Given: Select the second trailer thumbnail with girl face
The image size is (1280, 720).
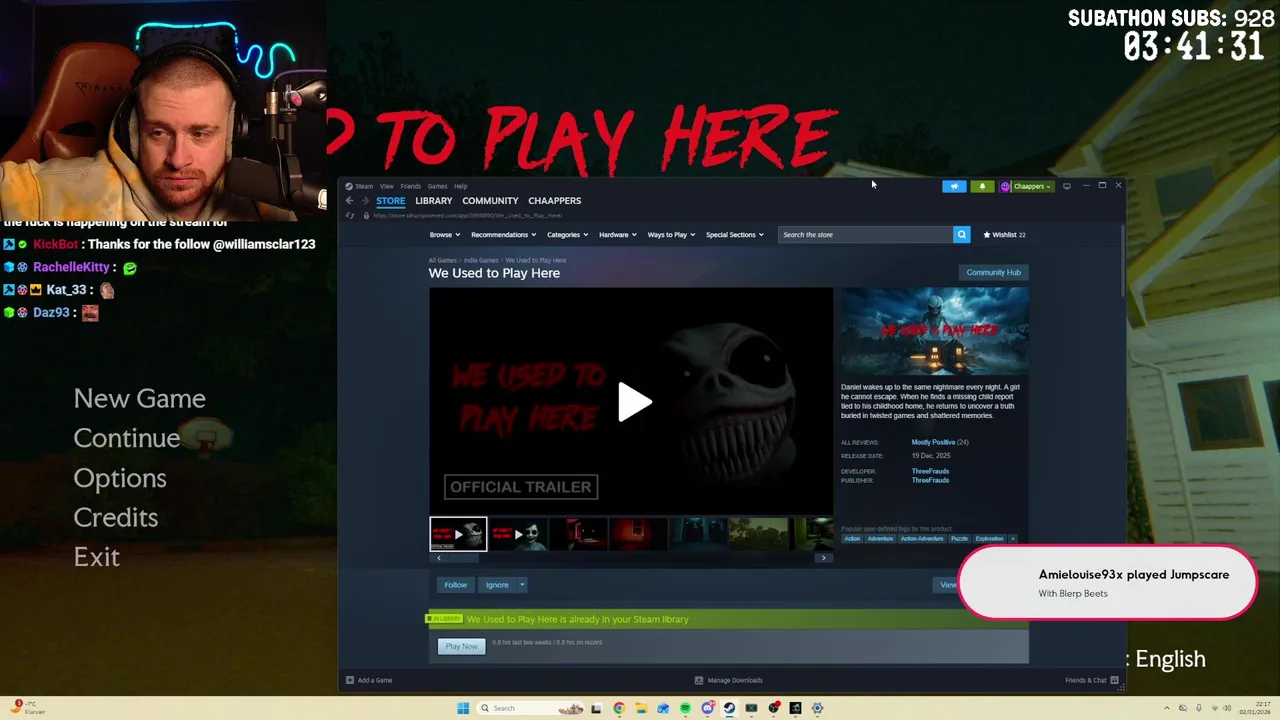Looking at the screenshot, I should coord(518,534).
